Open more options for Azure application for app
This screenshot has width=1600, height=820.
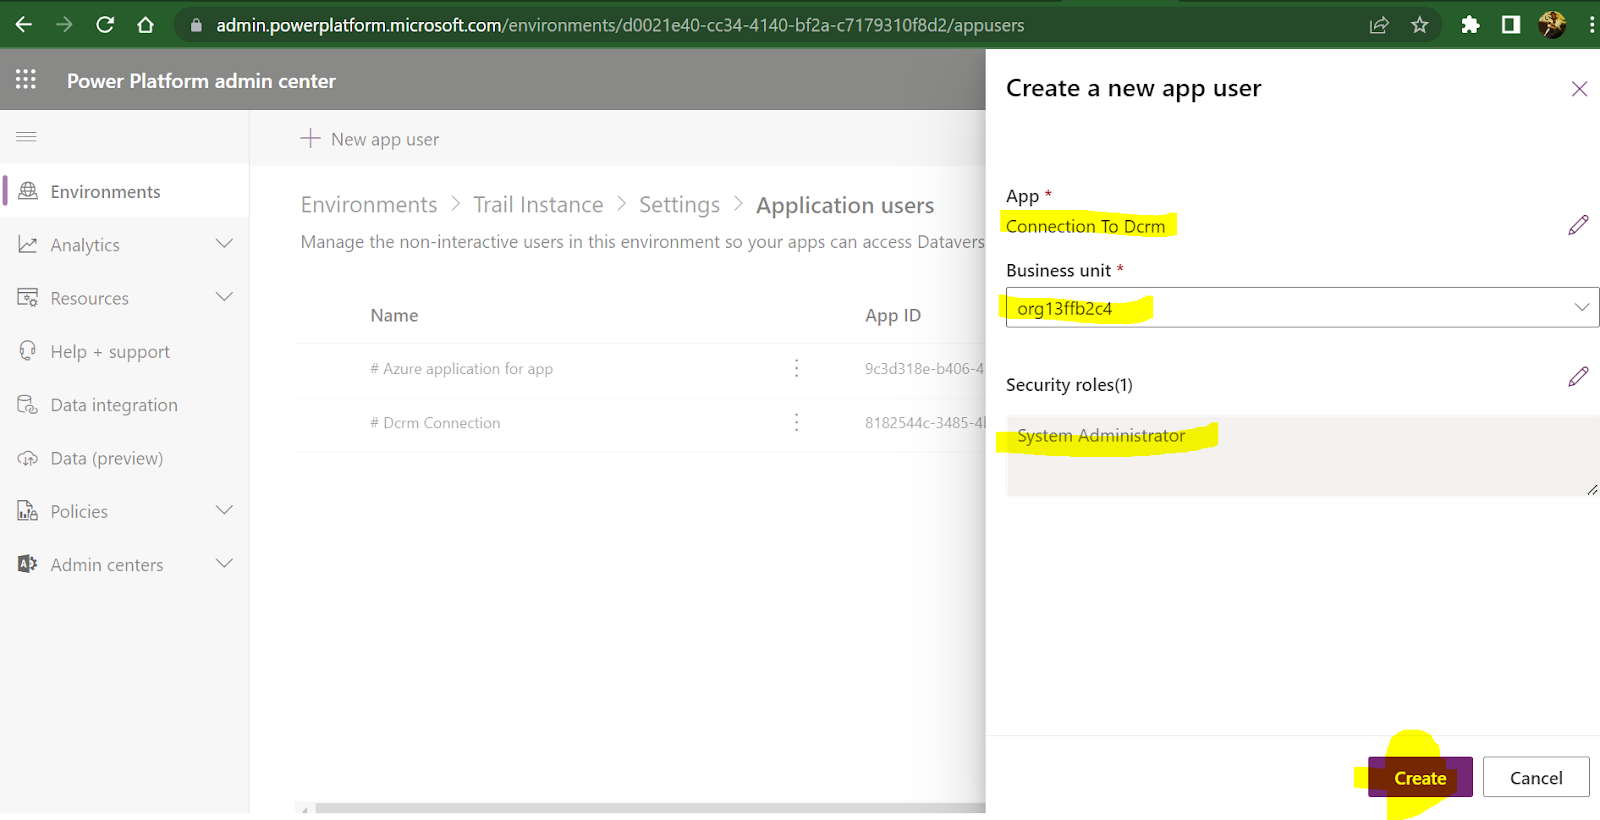[x=796, y=368]
